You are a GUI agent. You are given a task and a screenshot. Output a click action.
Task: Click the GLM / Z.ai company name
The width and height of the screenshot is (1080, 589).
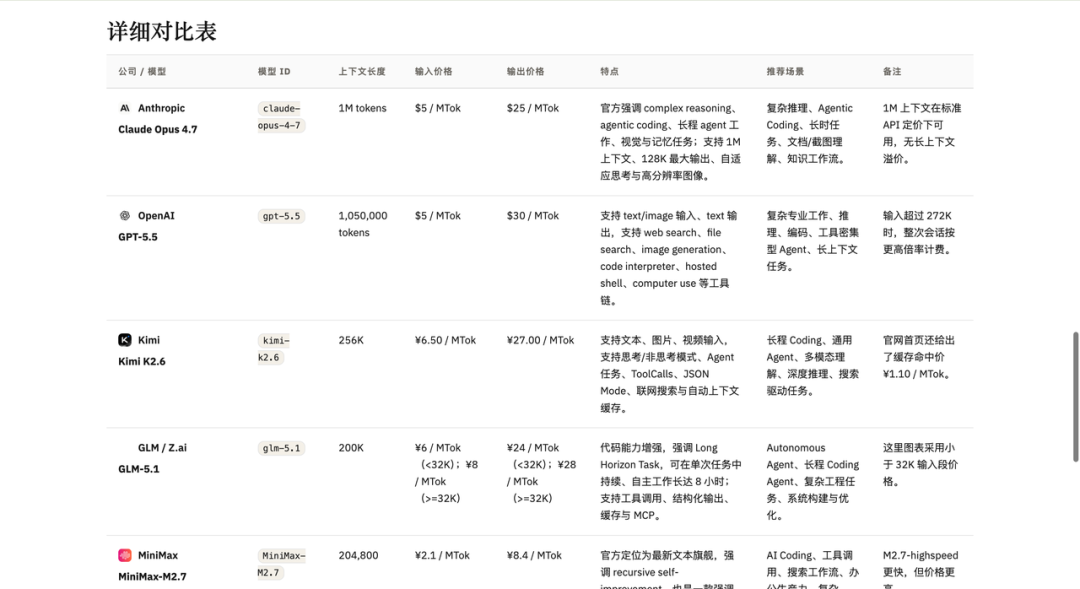coord(163,448)
